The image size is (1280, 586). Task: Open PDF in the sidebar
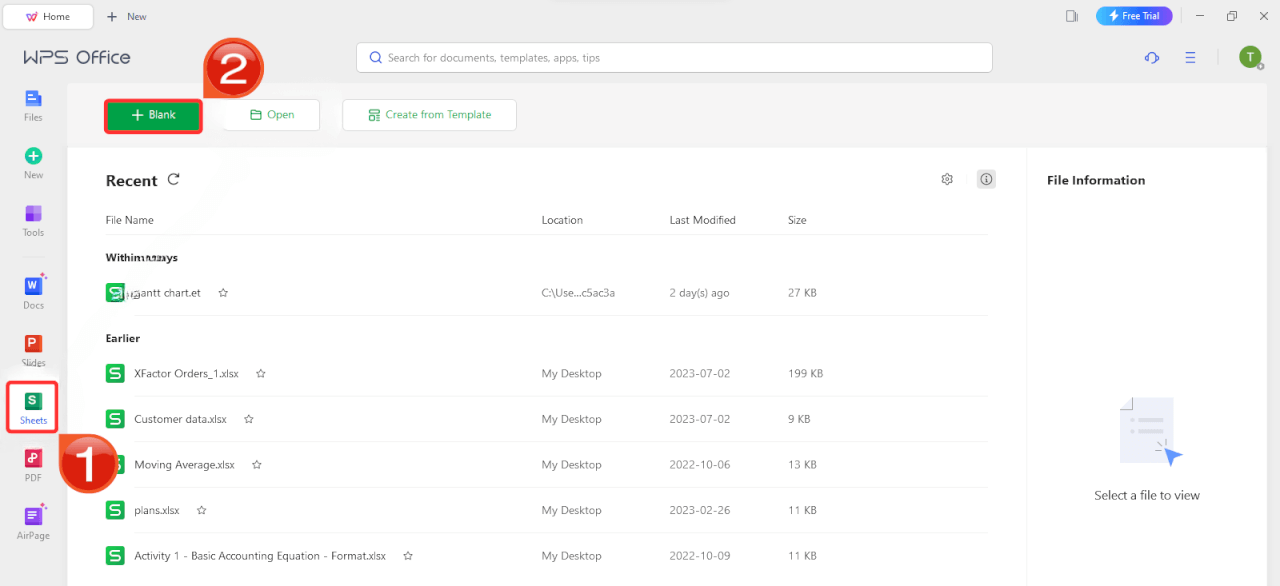33,466
